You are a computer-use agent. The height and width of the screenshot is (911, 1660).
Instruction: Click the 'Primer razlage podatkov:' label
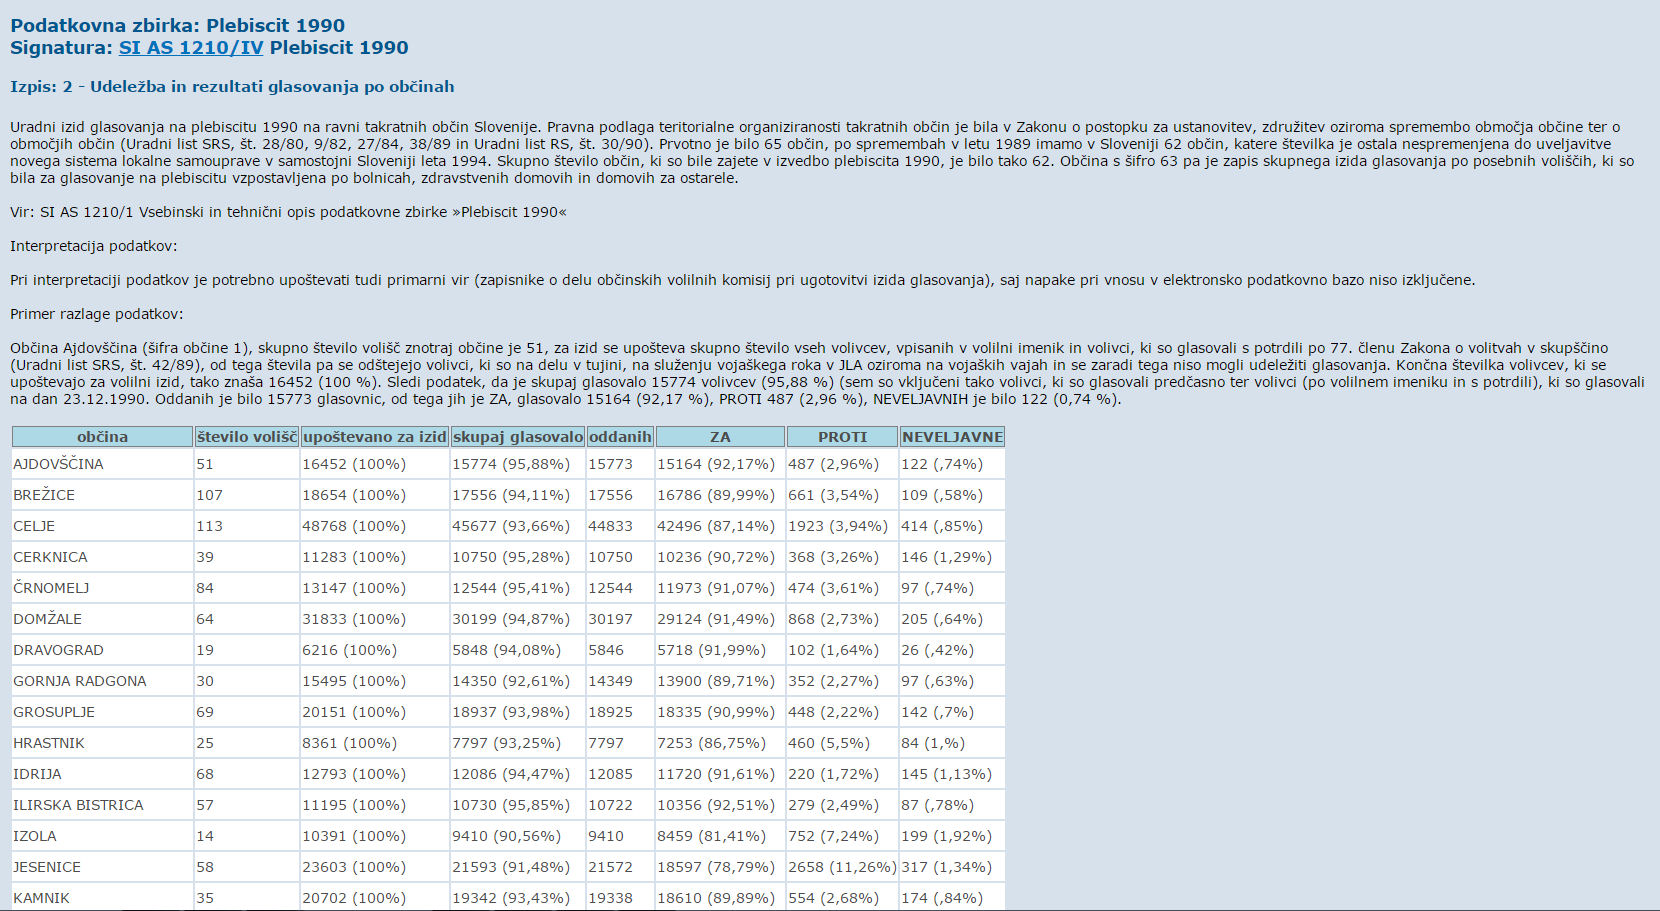[97, 314]
